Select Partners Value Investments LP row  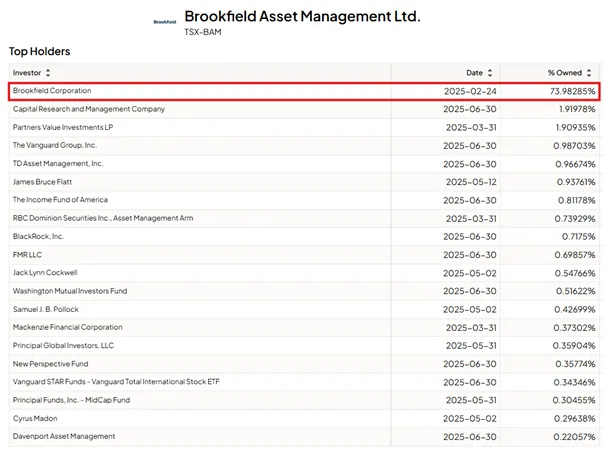point(304,127)
